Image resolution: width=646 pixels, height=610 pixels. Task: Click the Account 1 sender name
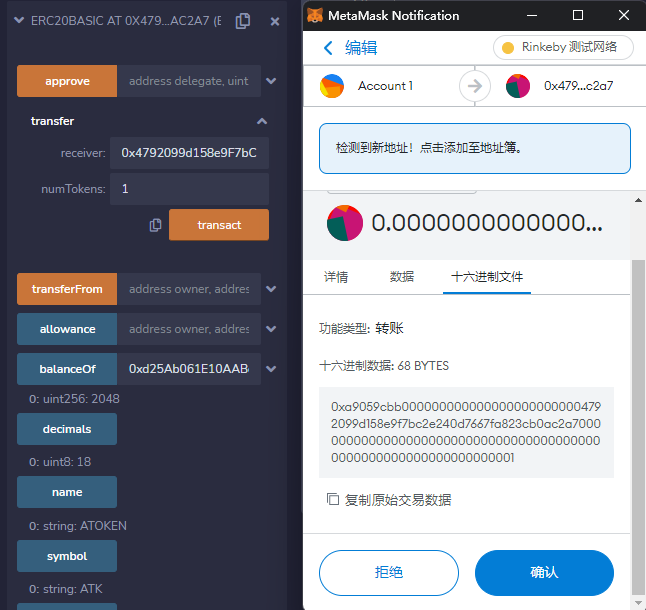(x=385, y=86)
